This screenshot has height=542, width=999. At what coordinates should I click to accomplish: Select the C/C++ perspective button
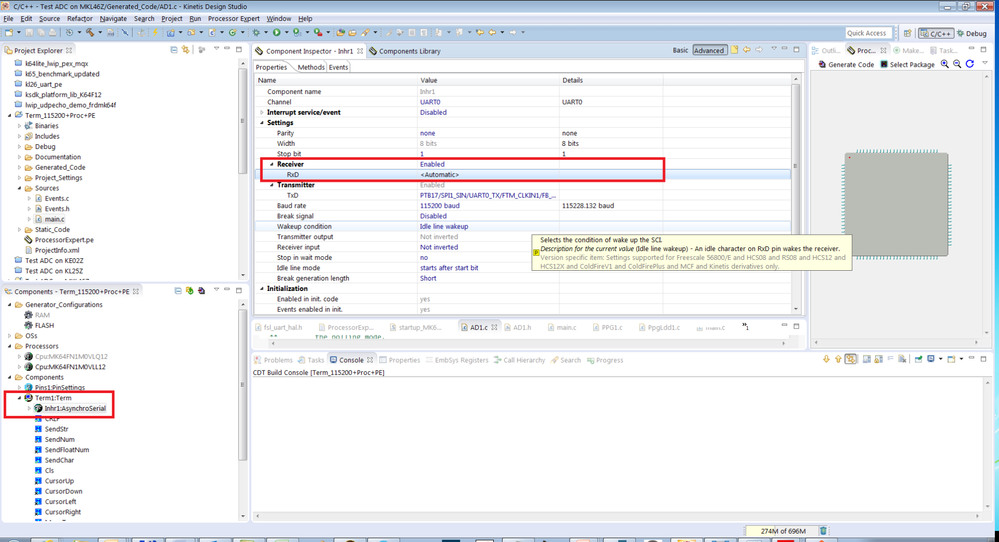(x=936, y=33)
